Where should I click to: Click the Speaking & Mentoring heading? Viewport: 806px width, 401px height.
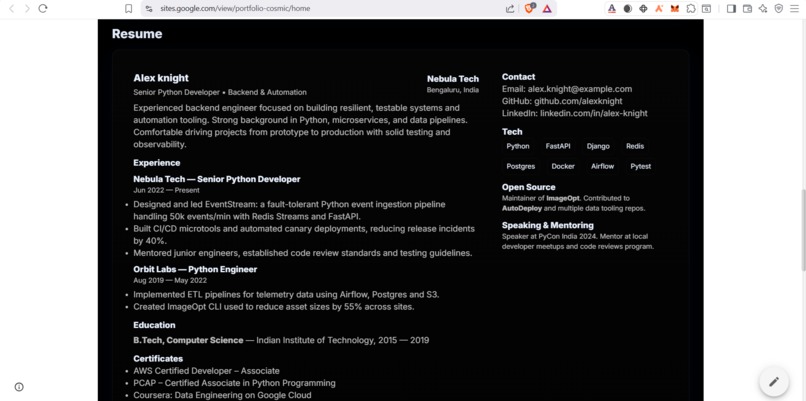(x=548, y=225)
